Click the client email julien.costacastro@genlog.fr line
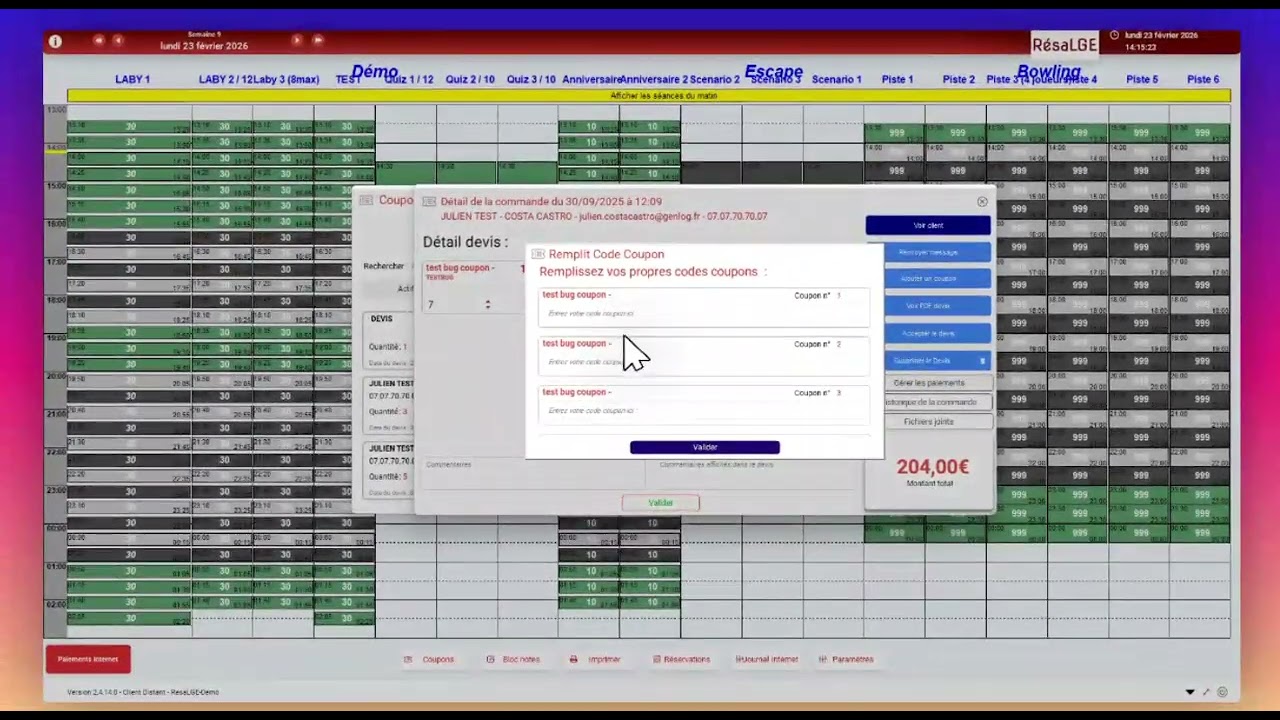Viewport: 1280px width, 720px height. click(x=604, y=216)
